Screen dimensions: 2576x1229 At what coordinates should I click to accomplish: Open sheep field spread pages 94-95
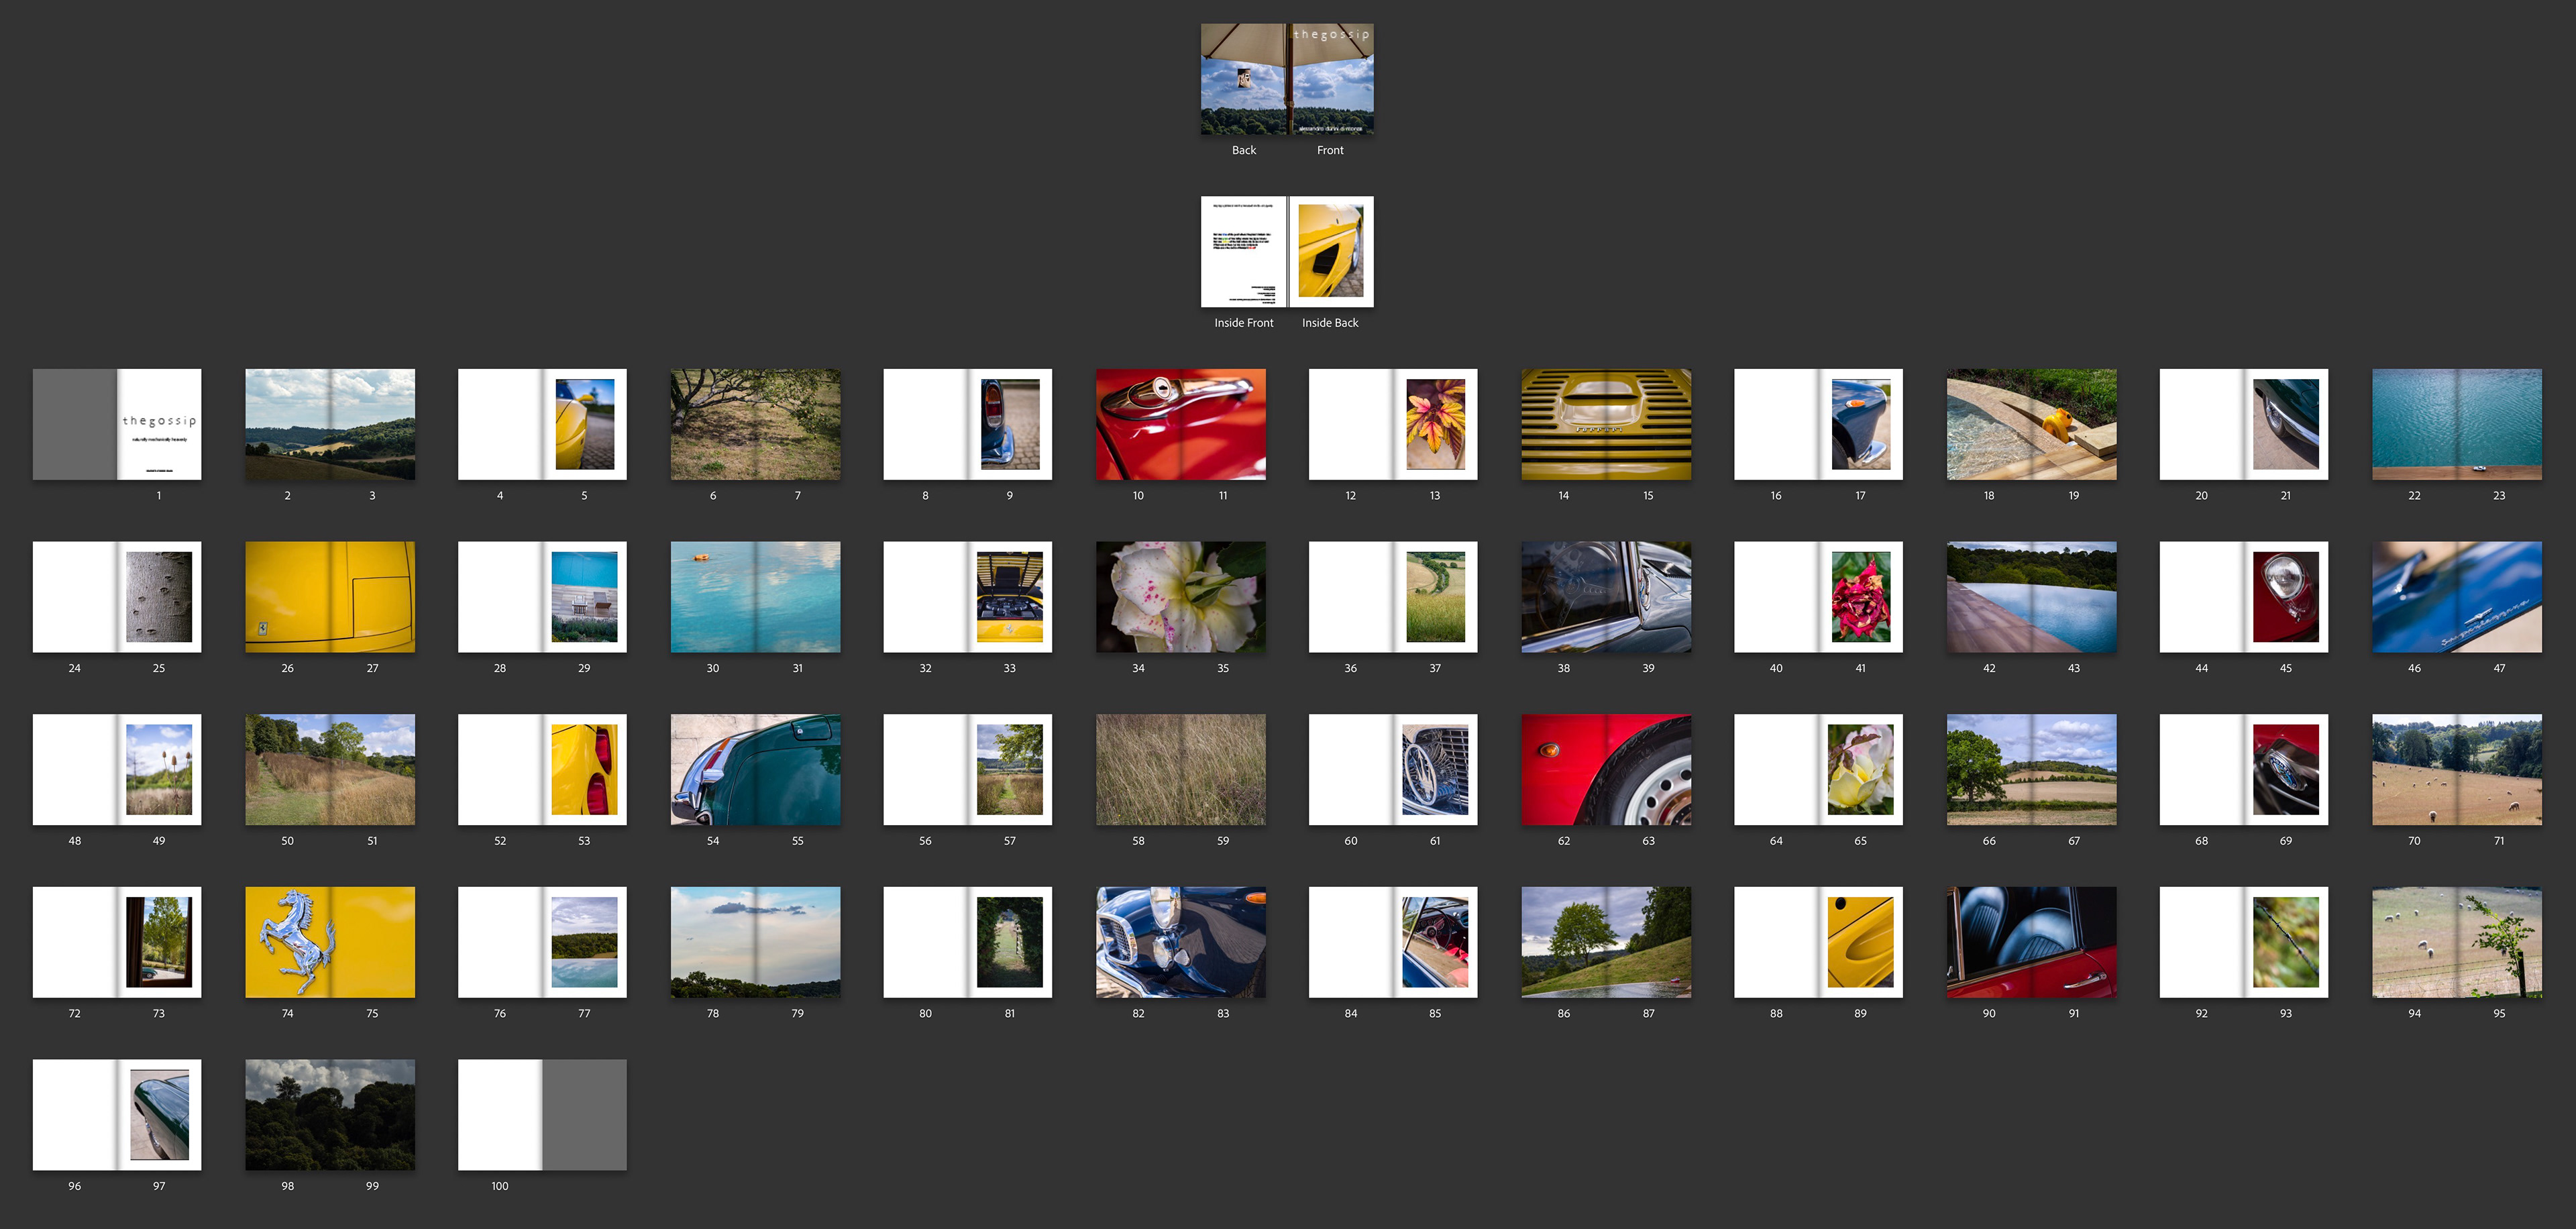[x=2456, y=942]
